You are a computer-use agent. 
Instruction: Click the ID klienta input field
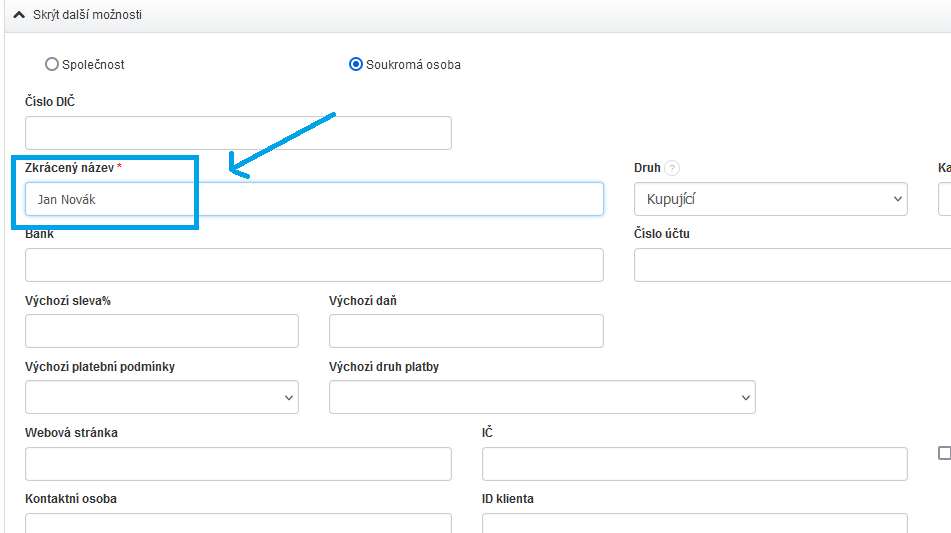point(694,522)
